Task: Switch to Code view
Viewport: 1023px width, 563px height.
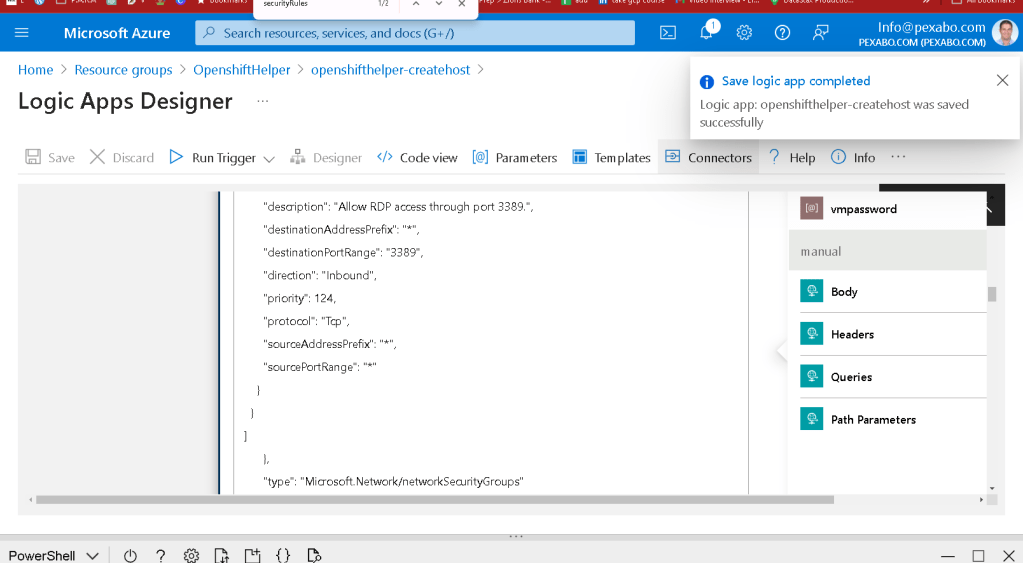Action: coord(418,157)
